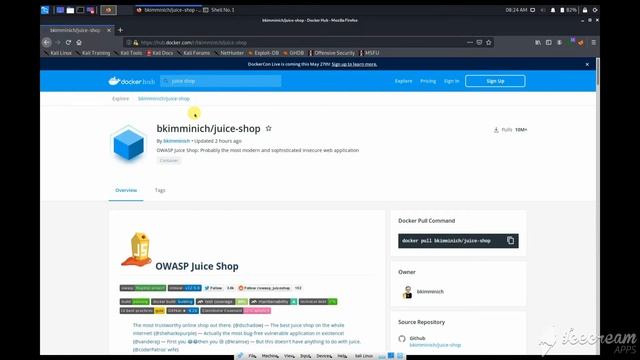This screenshot has width=640, height=360.
Task: Star the bkimminich/juice-shop repository
Action: click(x=269, y=128)
